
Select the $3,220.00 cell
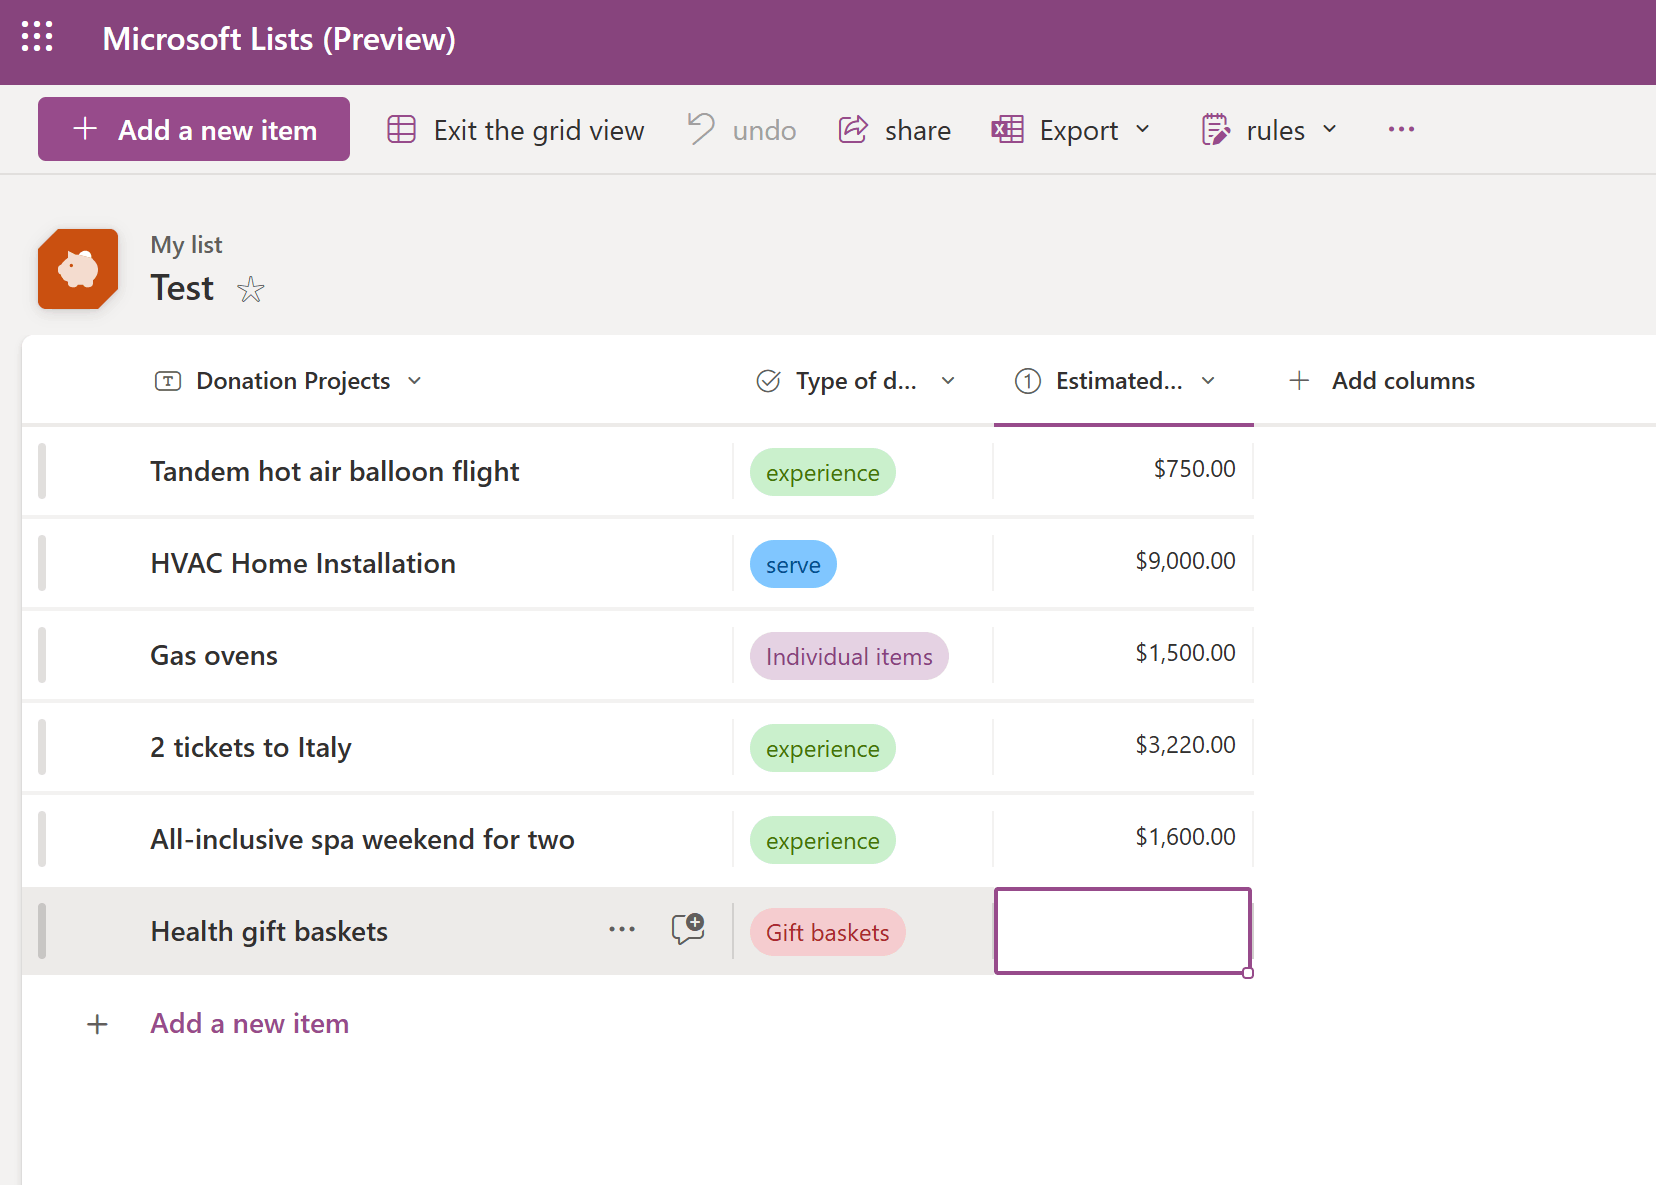pos(1123,747)
